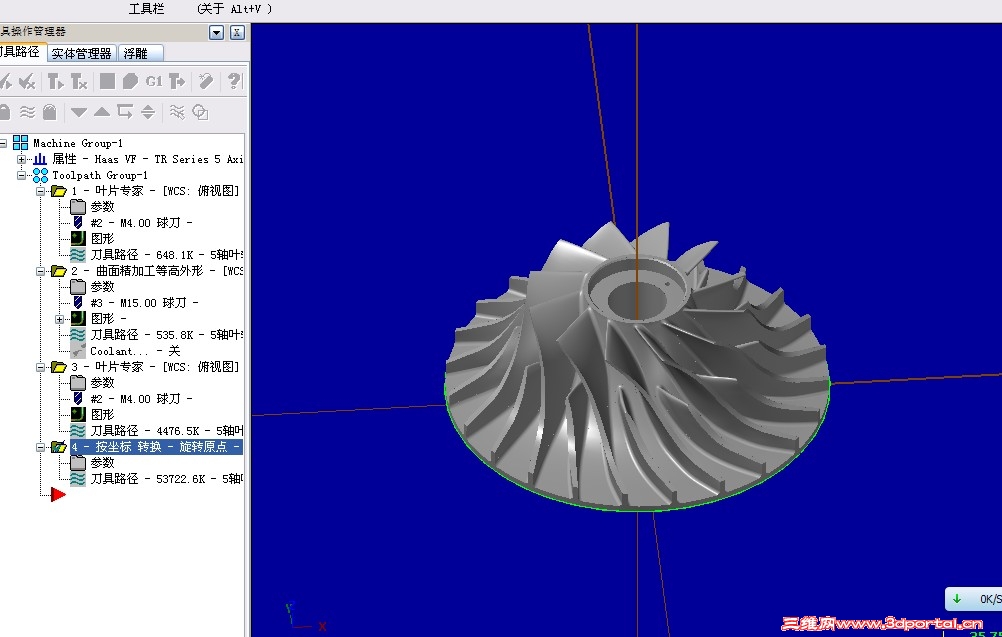Open the High feed machining icon
The width and height of the screenshot is (1002, 637).
[177, 81]
